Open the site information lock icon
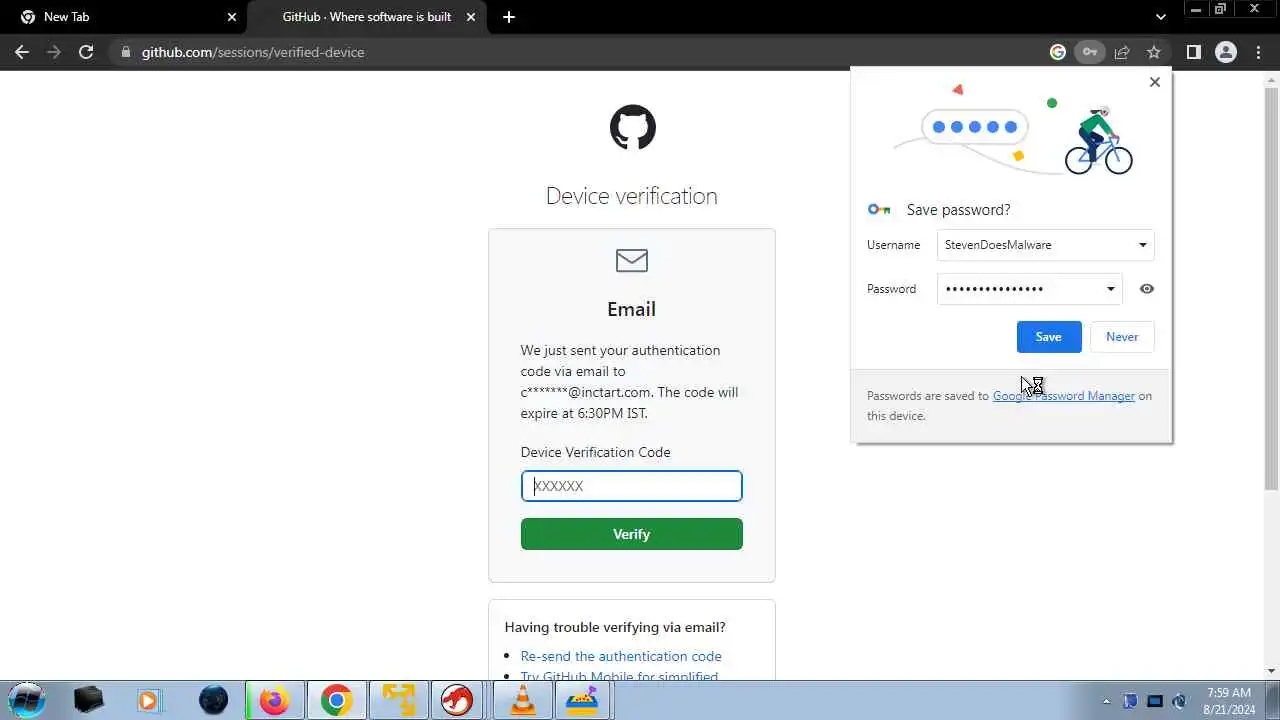The height and width of the screenshot is (720, 1280). (125, 52)
